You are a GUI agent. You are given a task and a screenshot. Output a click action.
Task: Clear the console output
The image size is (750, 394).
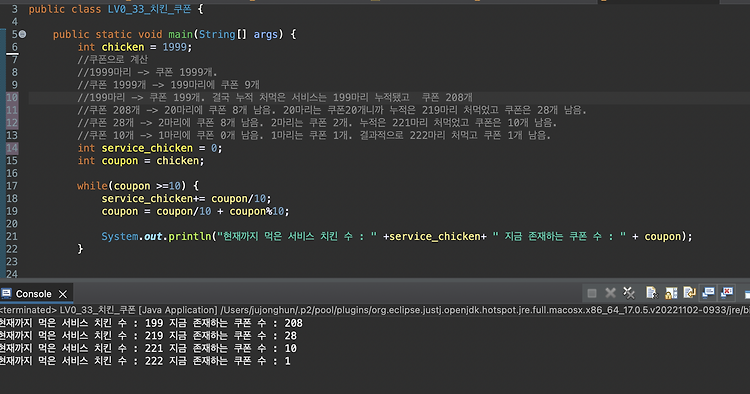coord(651,293)
